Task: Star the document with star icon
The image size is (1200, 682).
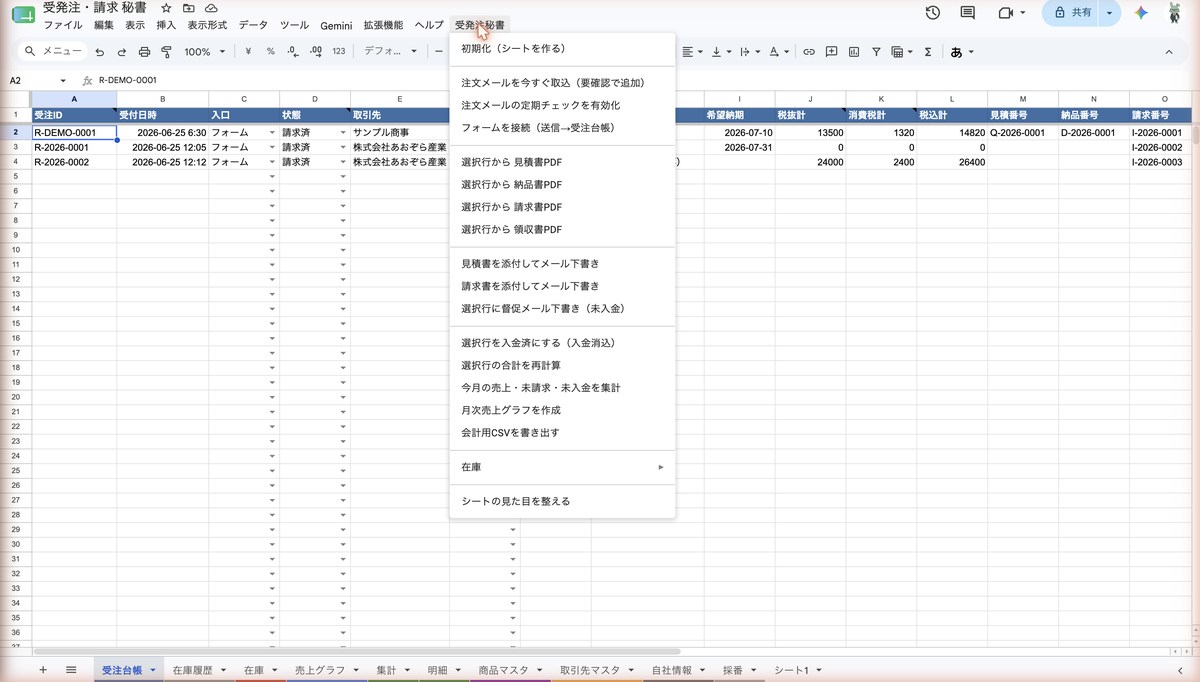Action: pyautogui.click(x=166, y=8)
